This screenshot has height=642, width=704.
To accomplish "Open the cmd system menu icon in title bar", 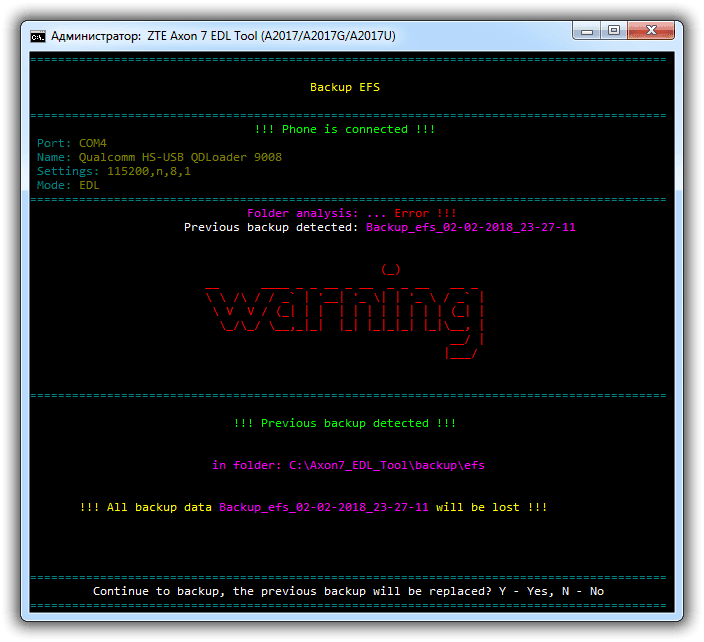I will 38,36.
